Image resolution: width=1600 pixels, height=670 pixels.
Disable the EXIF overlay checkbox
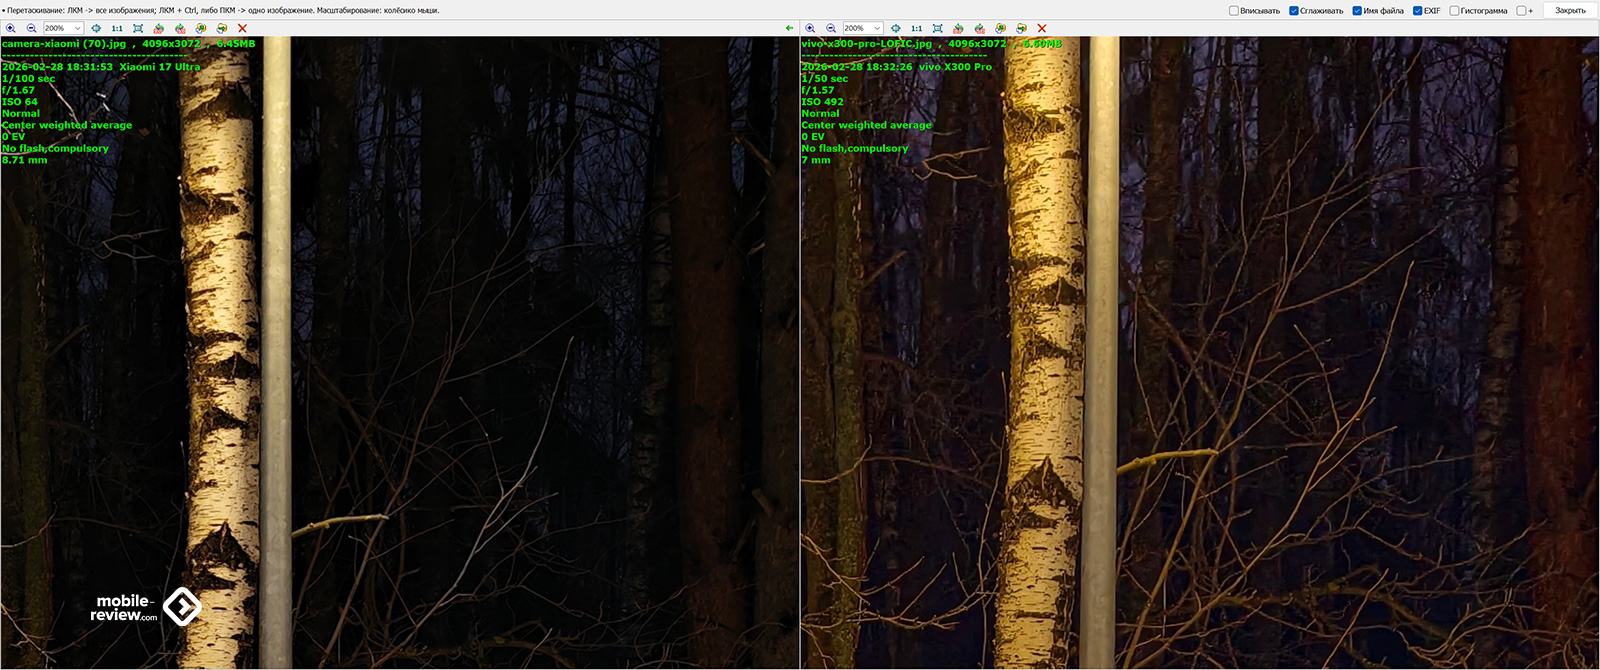tap(1418, 11)
